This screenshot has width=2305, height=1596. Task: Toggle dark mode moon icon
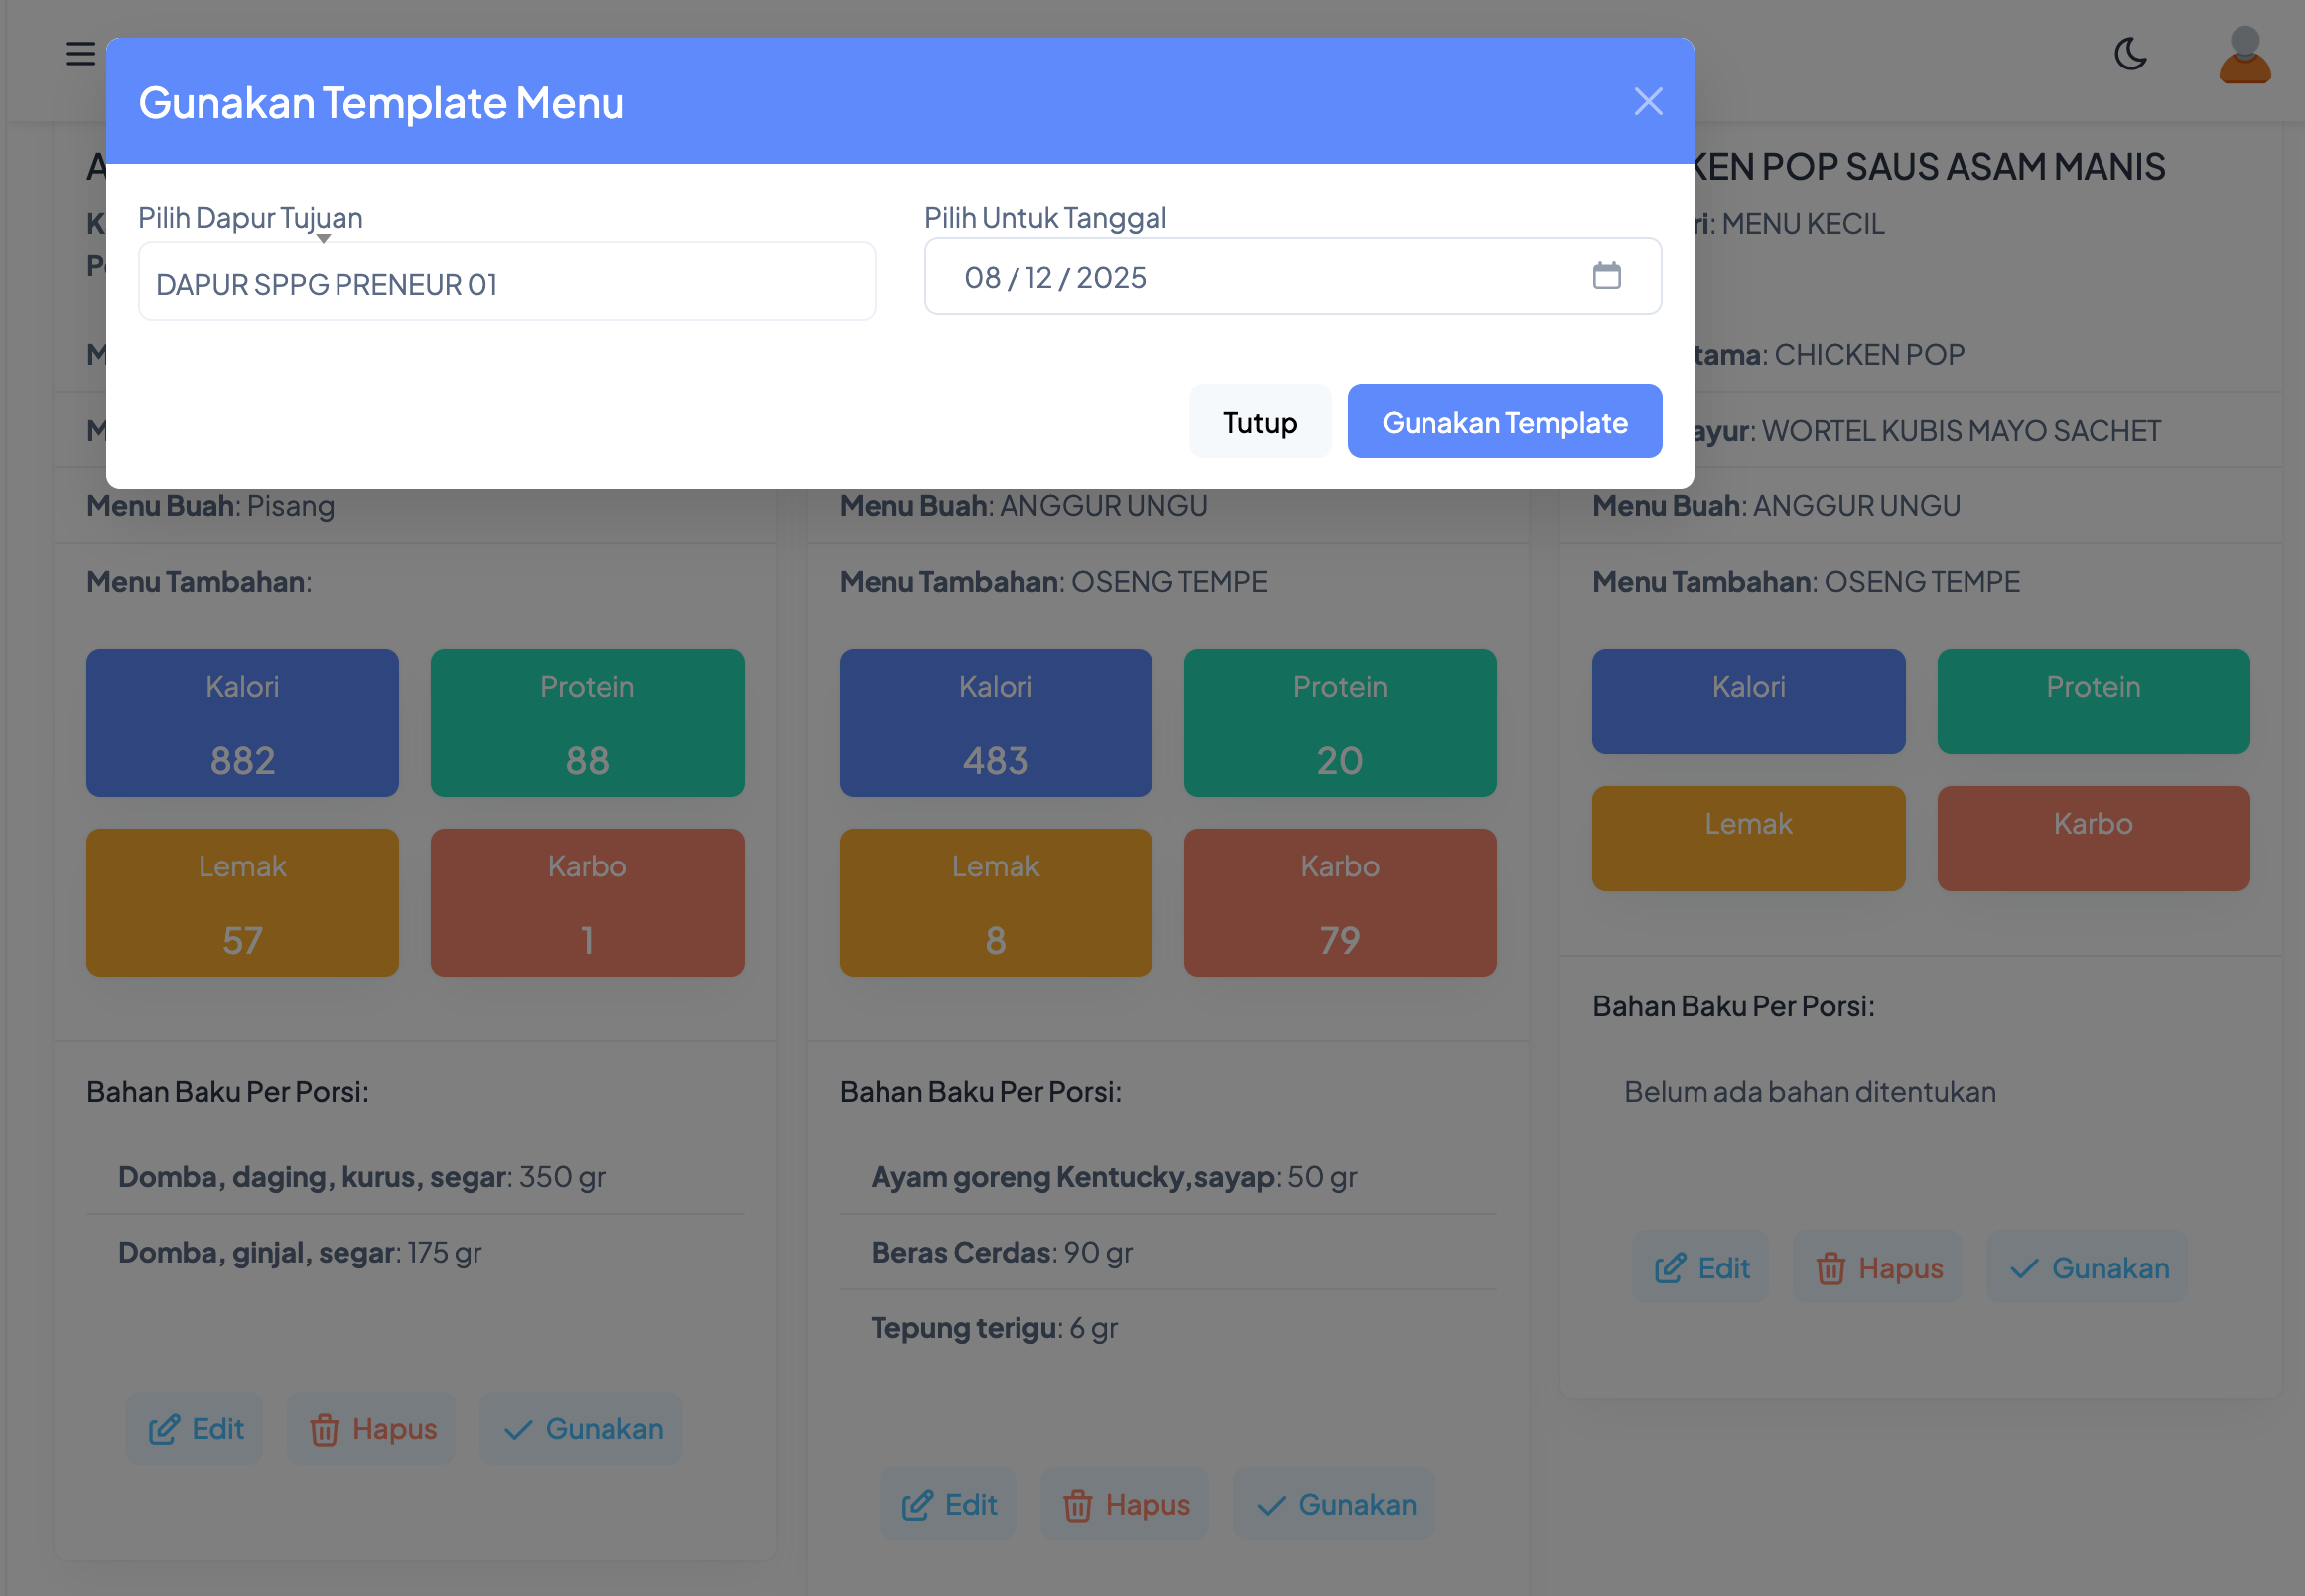pyautogui.click(x=2130, y=54)
